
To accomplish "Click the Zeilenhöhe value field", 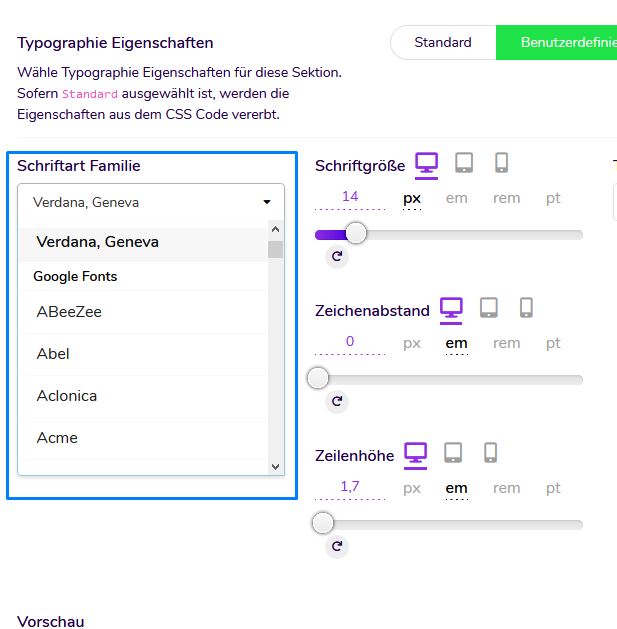I will (x=350, y=487).
